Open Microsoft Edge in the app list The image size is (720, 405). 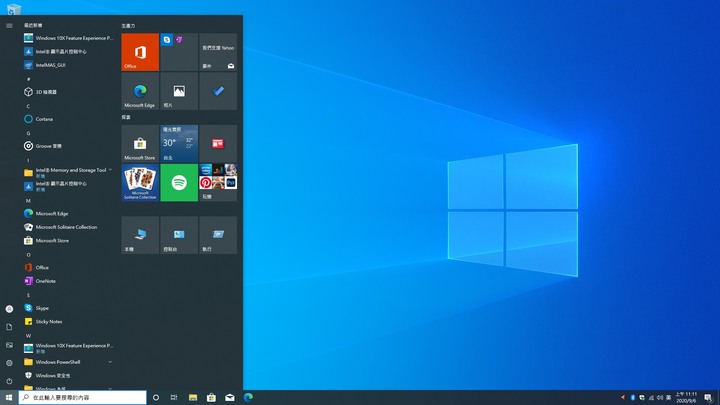click(x=68, y=214)
